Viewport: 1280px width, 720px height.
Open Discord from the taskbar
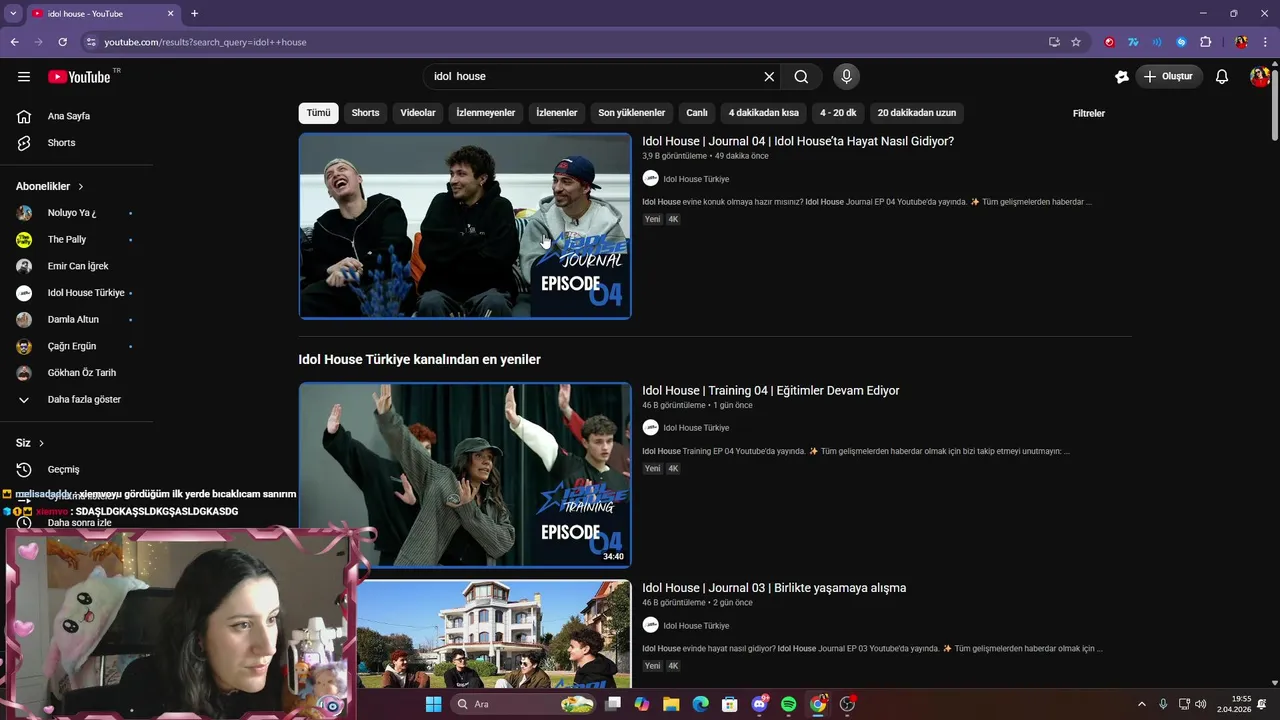click(759, 704)
